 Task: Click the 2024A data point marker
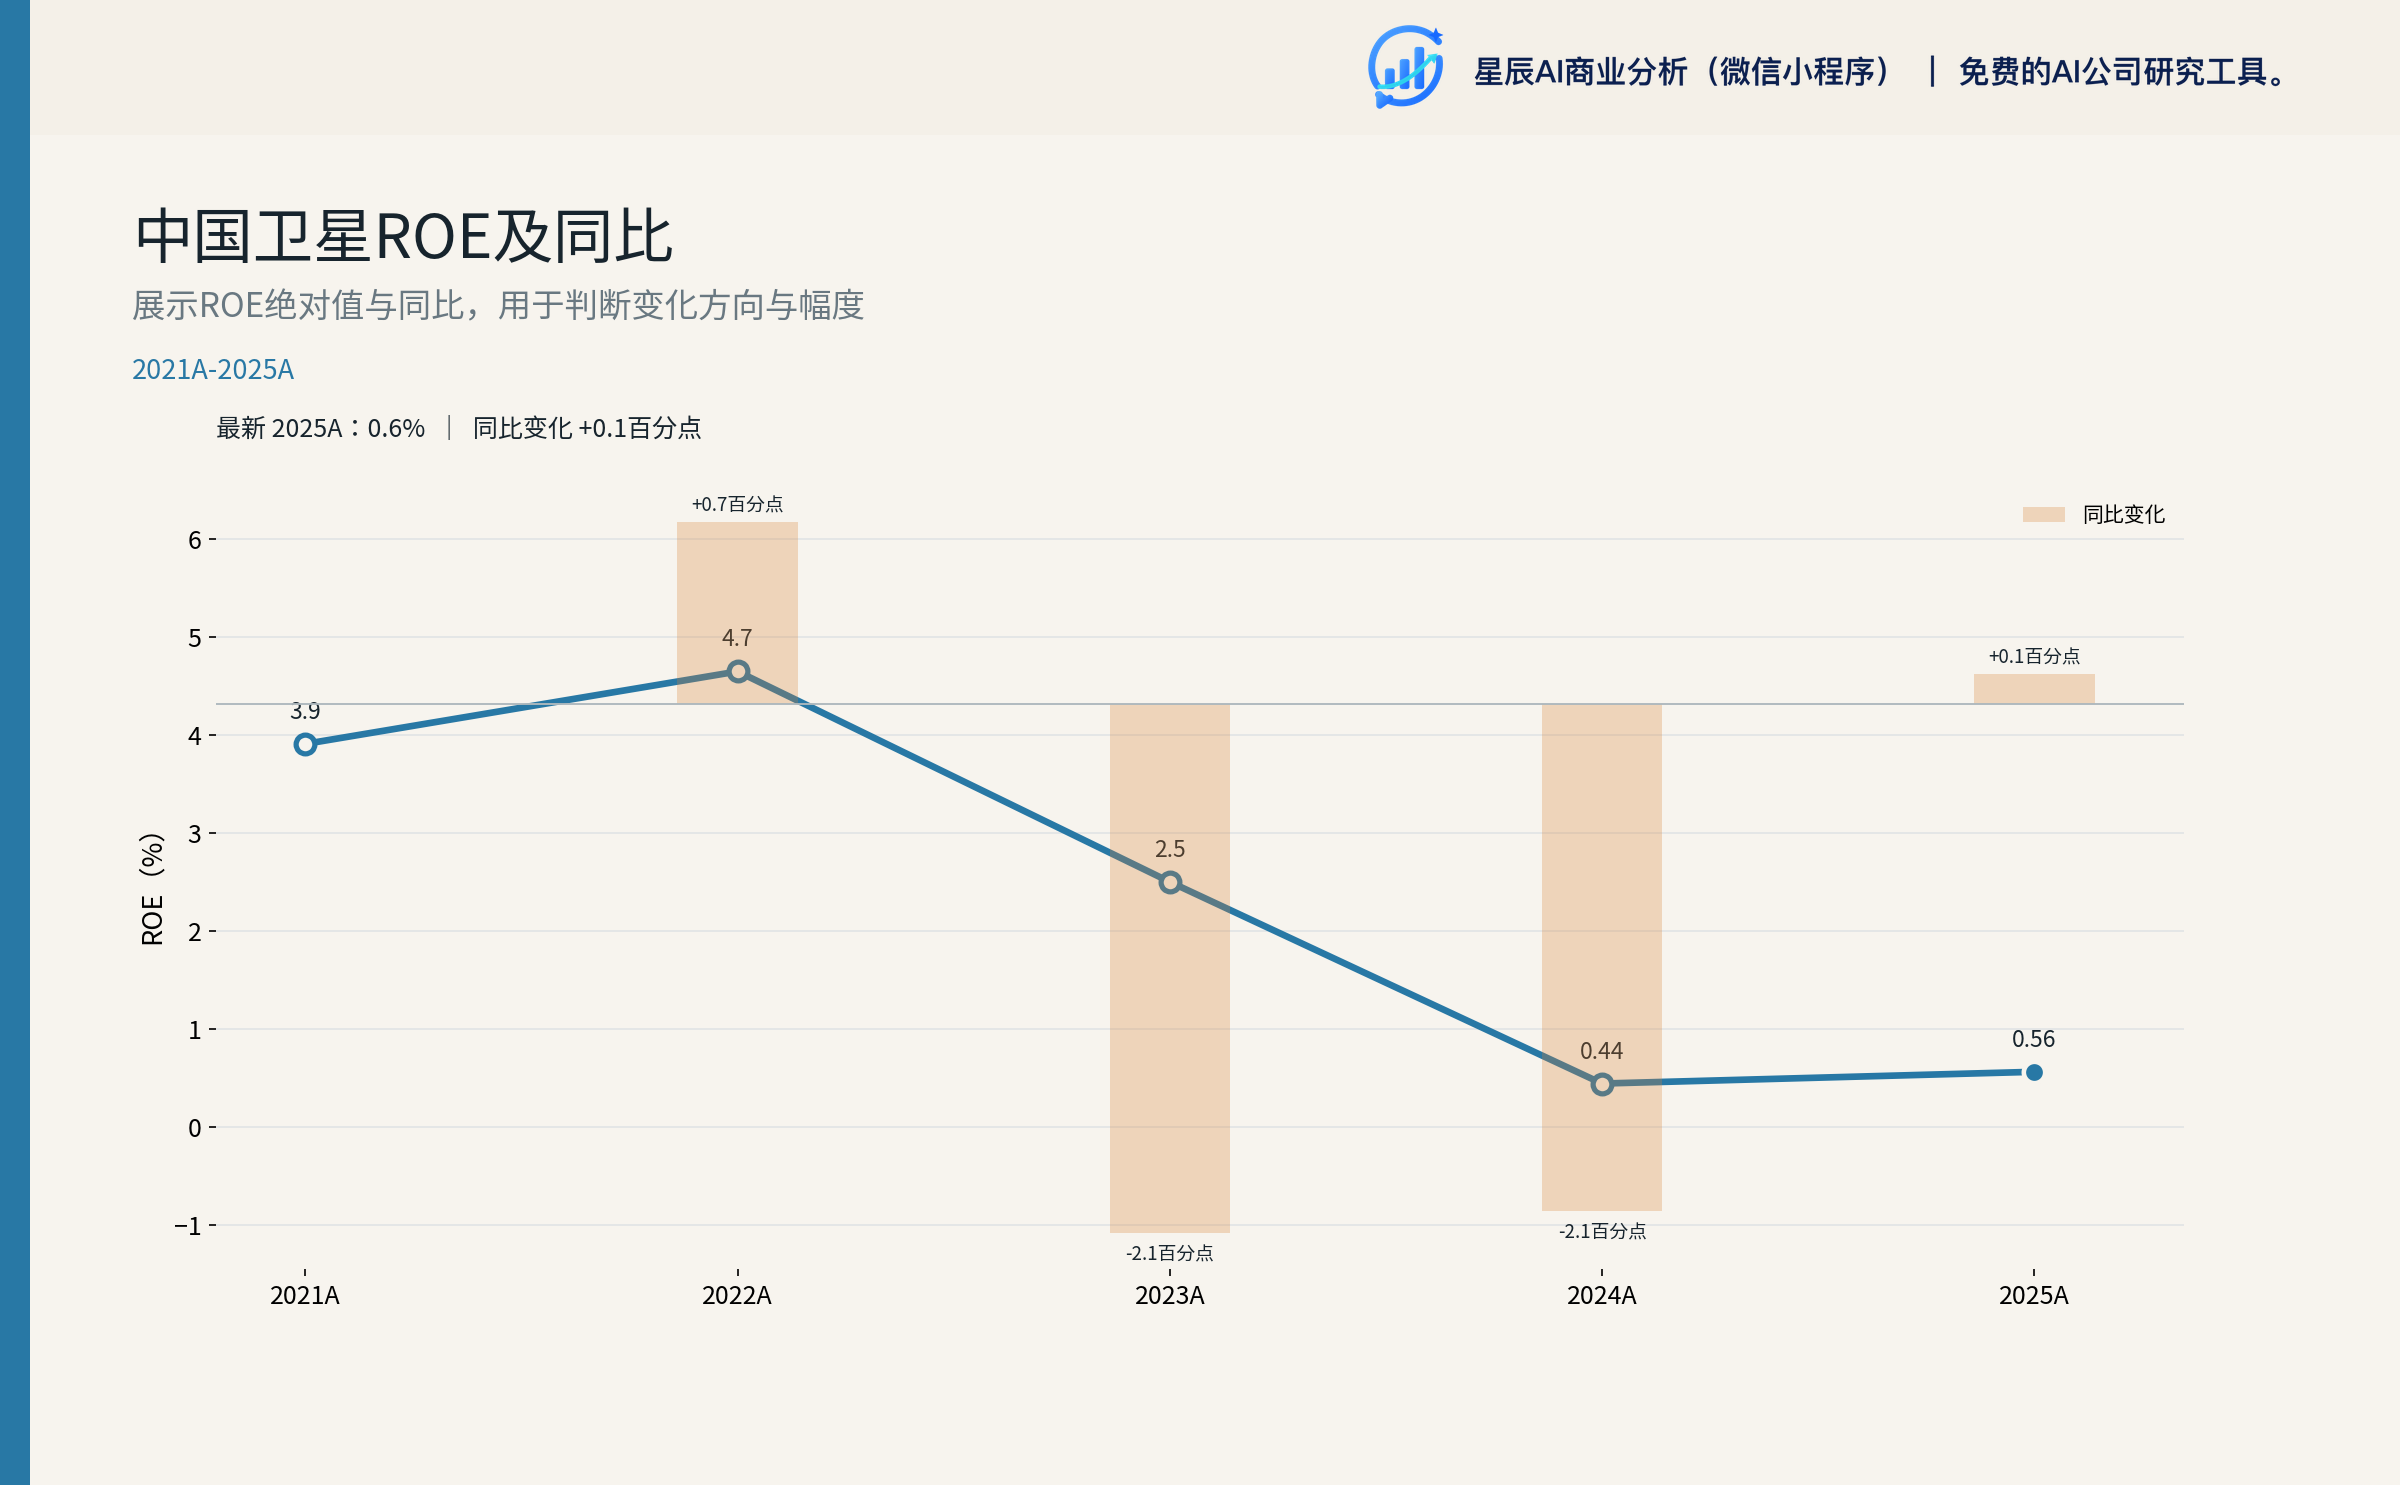click(x=1602, y=1084)
